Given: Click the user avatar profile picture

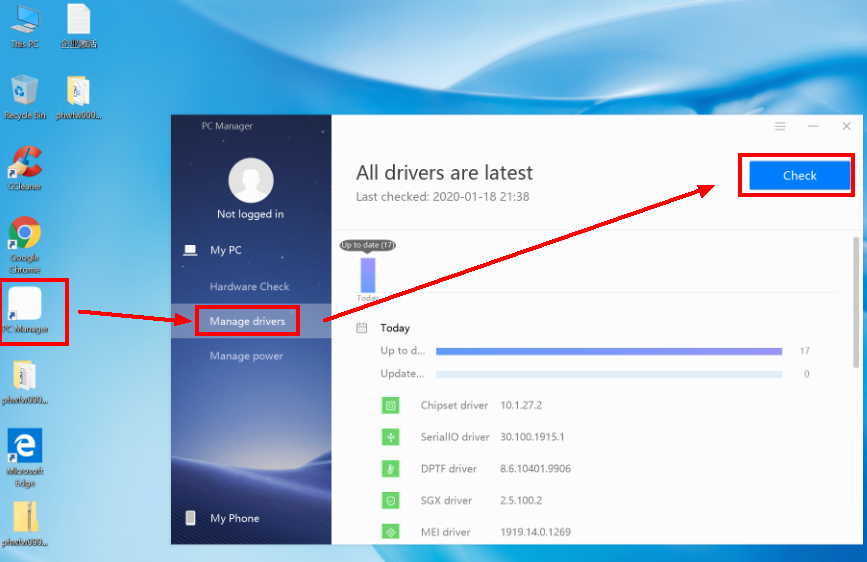Looking at the screenshot, I should (251, 180).
